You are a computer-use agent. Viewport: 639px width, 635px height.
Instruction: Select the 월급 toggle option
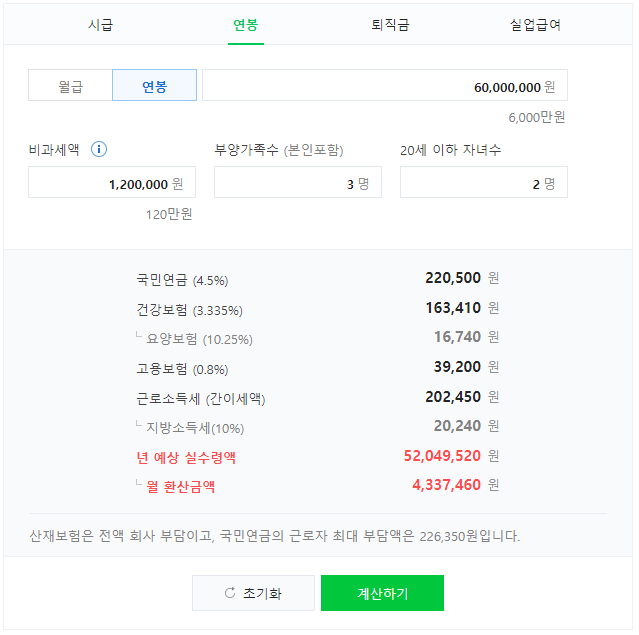tap(71, 85)
